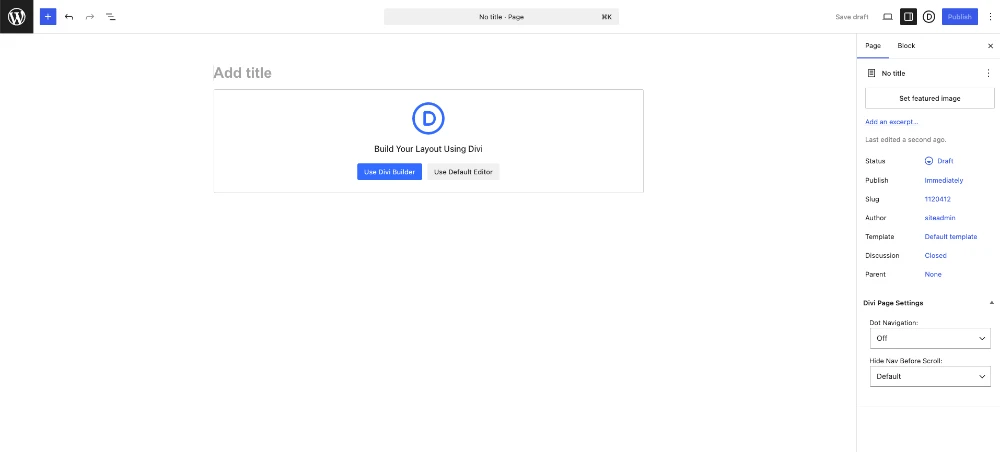Switch to the Block tab
The height and width of the screenshot is (452, 1000).
(906, 46)
